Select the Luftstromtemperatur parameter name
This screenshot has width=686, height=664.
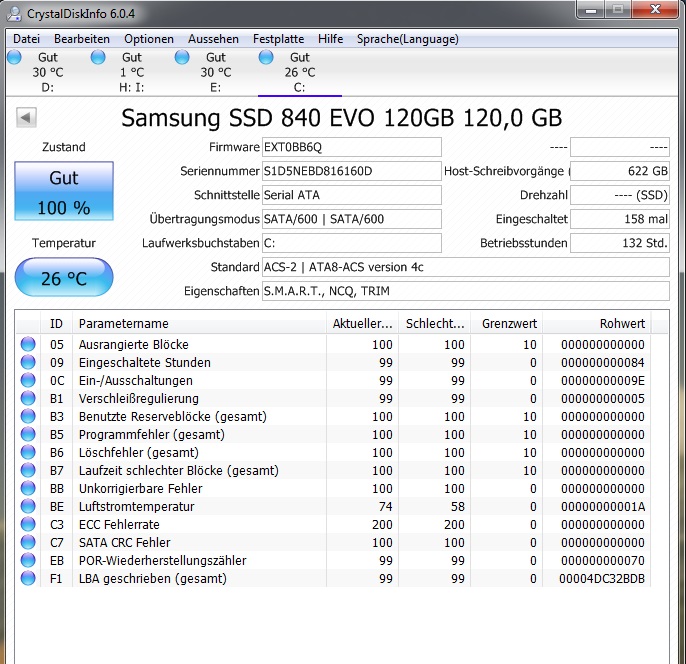pyautogui.click(x=136, y=507)
